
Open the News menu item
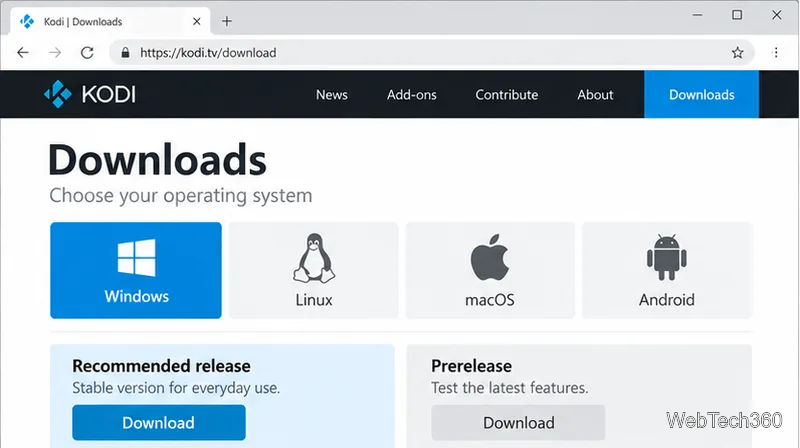pyautogui.click(x=332, y=95)
